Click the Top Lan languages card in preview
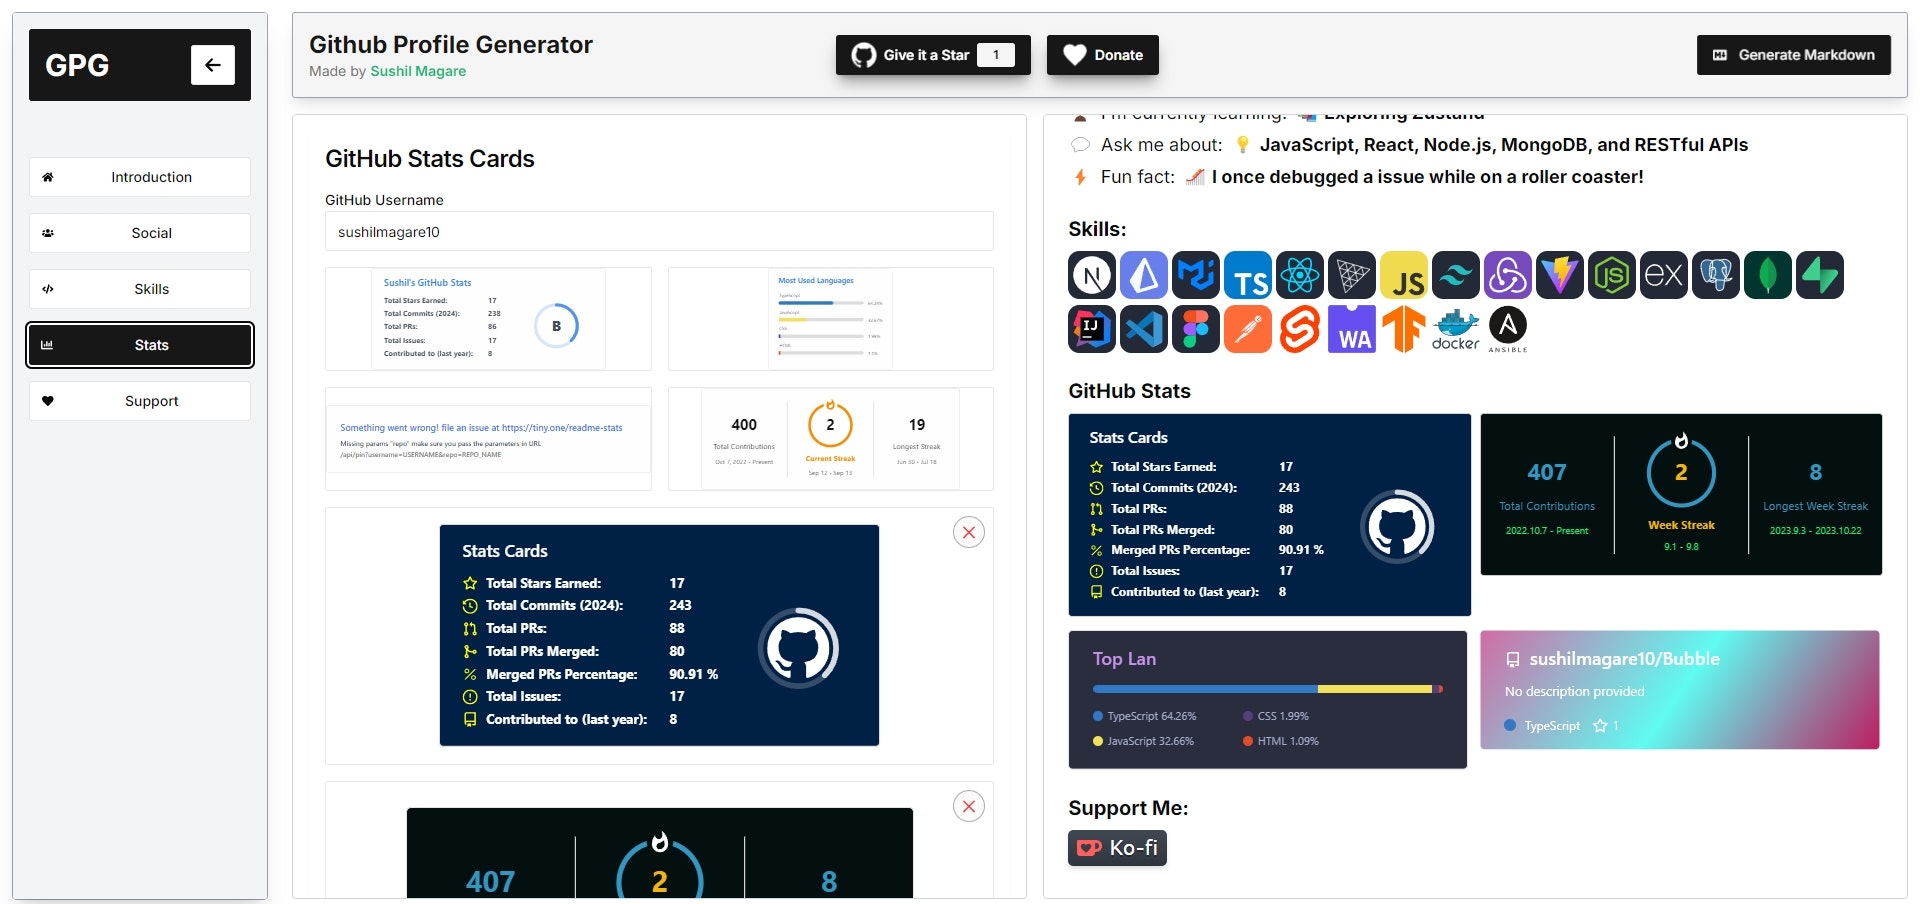Image resolution: width=1920 pixels, height=904 pixels. 1268,699
